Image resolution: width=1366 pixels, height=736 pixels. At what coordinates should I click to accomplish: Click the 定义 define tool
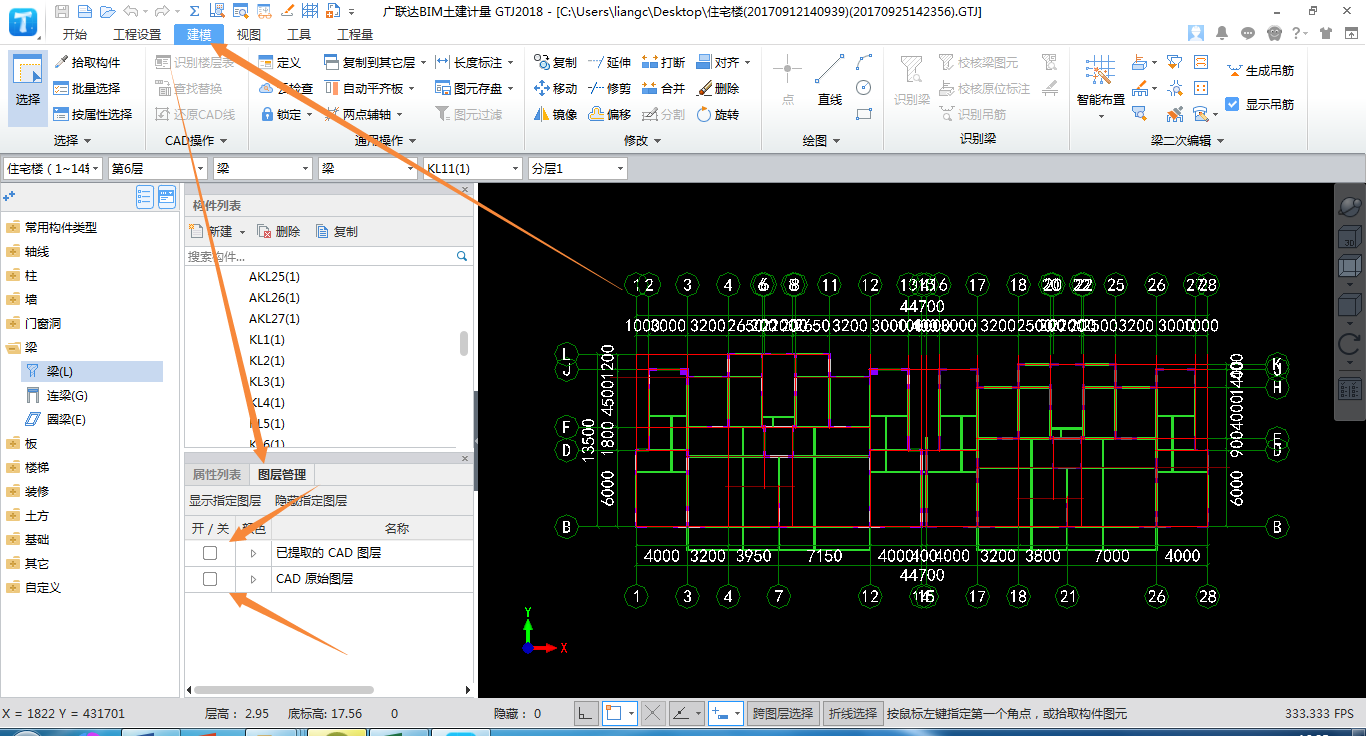(x=279, y=62)
